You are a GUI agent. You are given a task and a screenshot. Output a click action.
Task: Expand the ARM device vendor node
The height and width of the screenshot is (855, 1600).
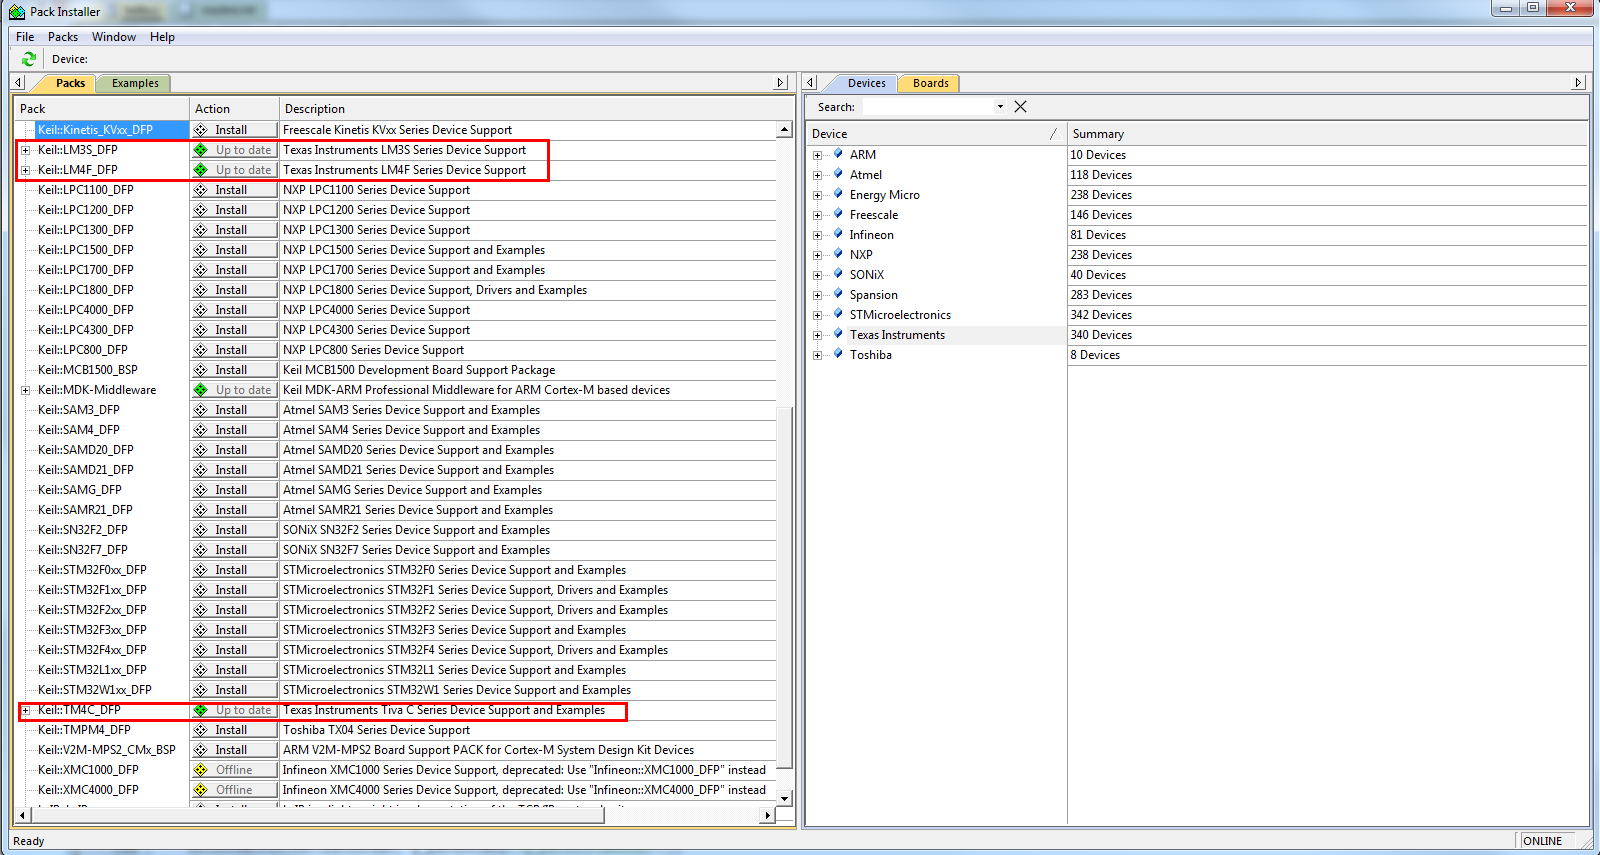tap(817, 155)
